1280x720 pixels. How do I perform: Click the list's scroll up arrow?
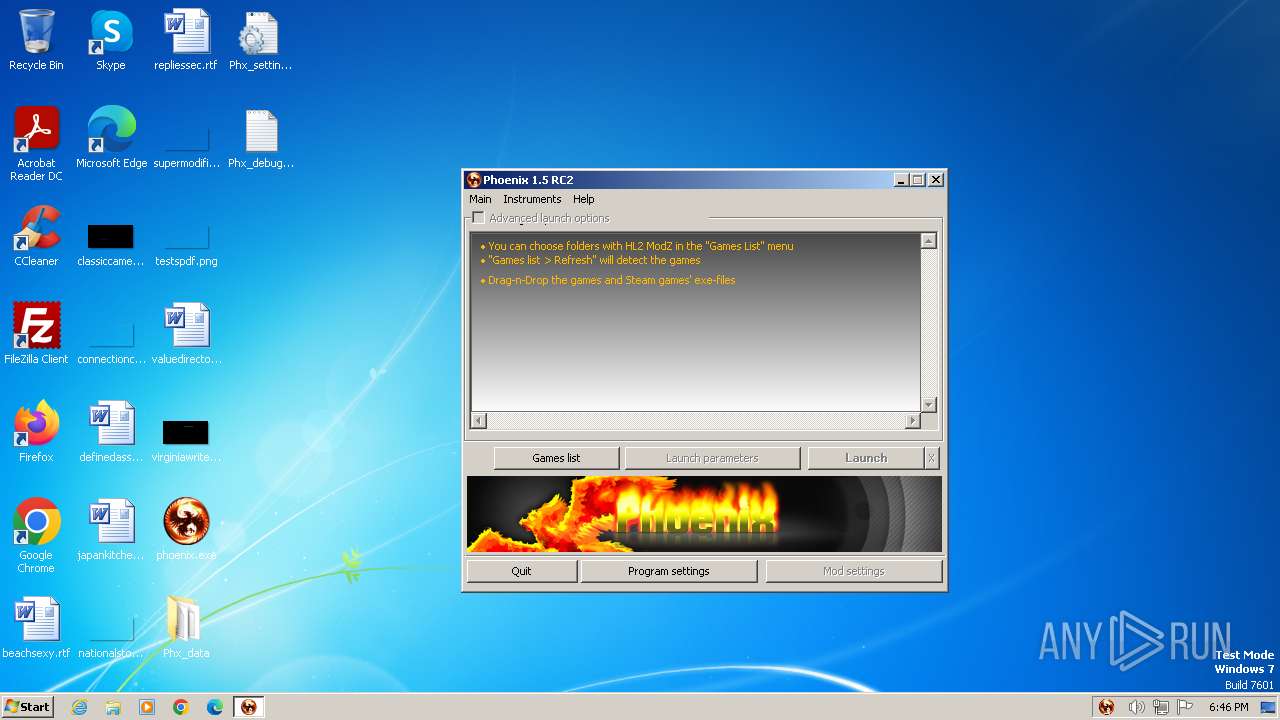click(x=928, y=241)
